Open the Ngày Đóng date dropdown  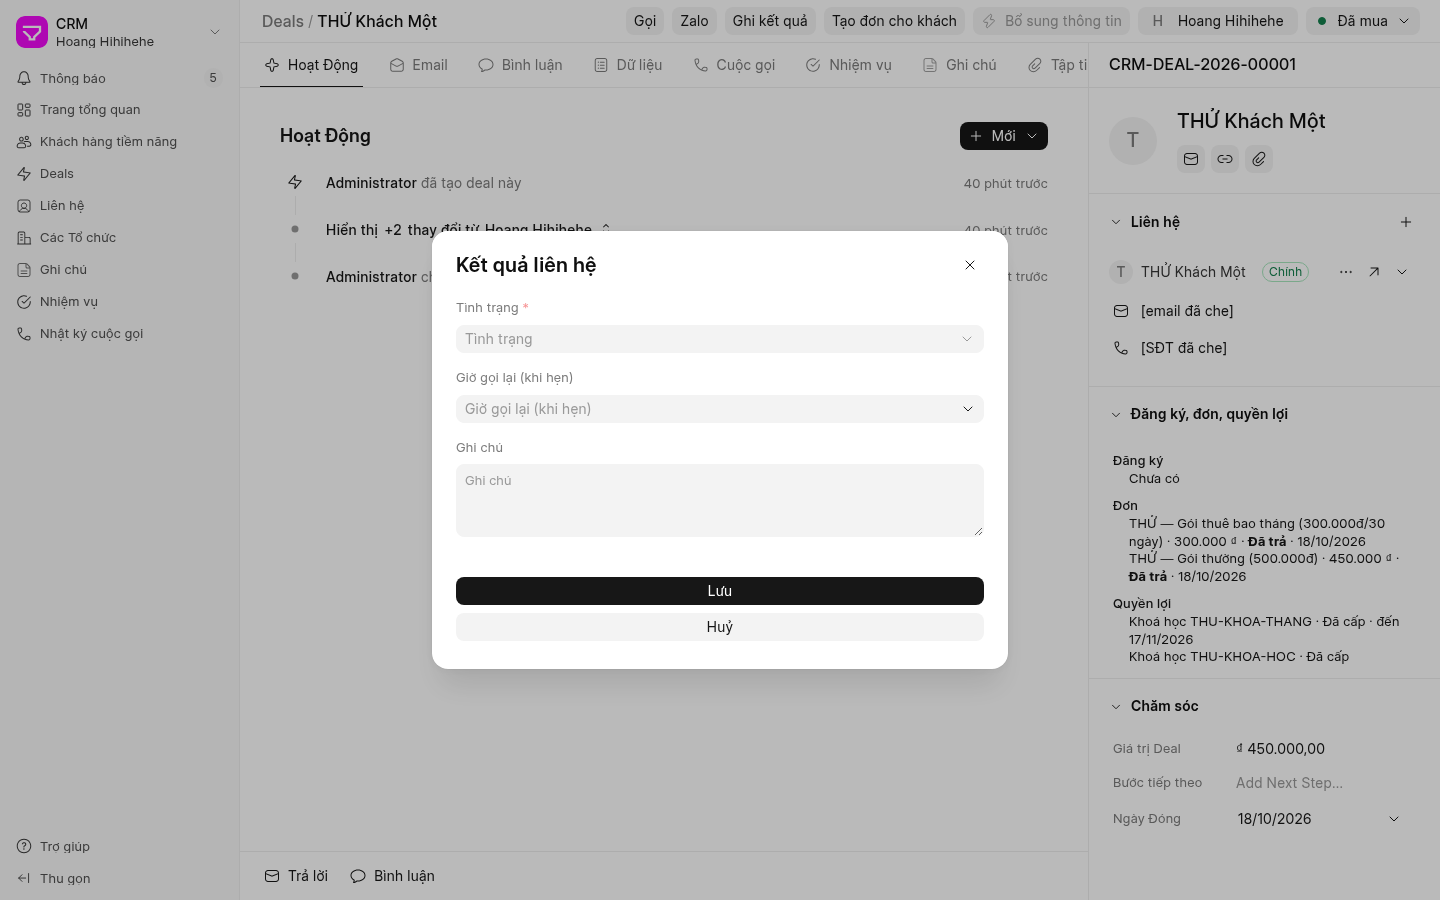pos(1318,819)
